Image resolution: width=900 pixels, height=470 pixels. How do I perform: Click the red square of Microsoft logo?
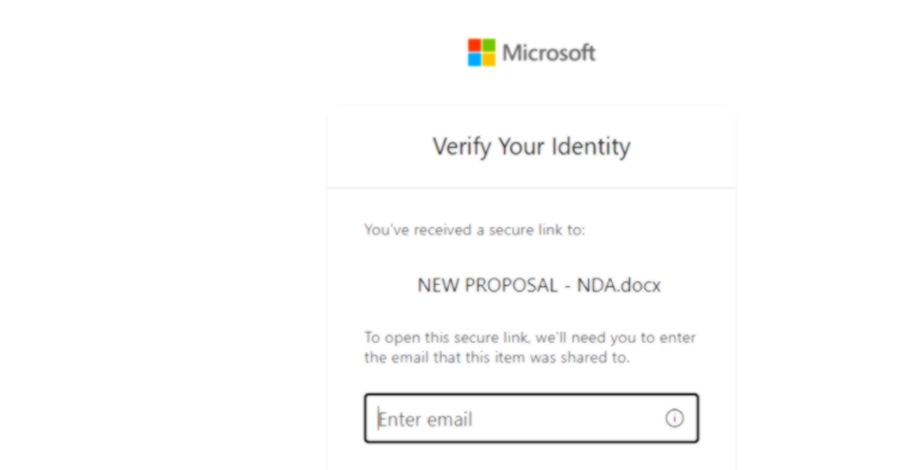pos(474,45)
